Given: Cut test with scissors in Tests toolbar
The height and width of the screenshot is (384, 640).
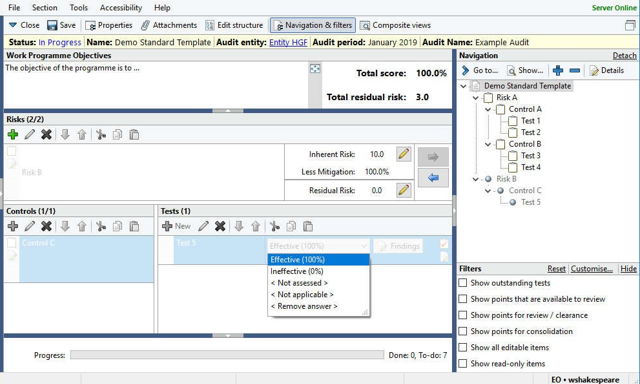Looking at the screenshot, I should (x=275, y=226).
